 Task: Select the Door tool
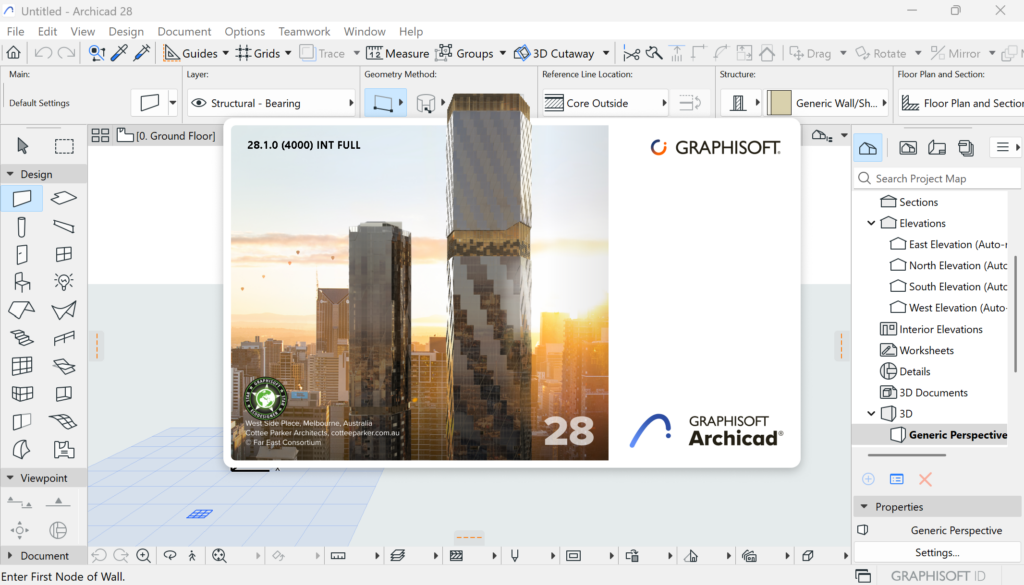click(x=22, y=254)
